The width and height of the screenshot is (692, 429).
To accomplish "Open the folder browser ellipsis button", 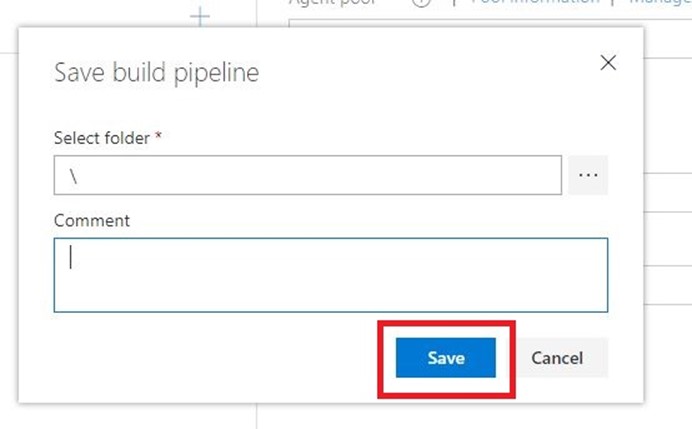I will click(588, 175).
